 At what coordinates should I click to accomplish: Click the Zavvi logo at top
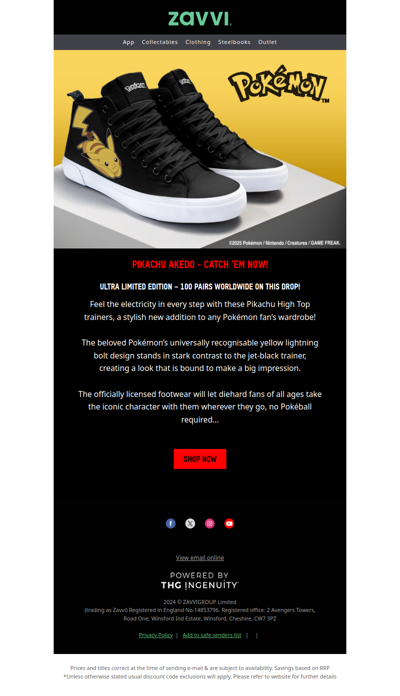200,19
